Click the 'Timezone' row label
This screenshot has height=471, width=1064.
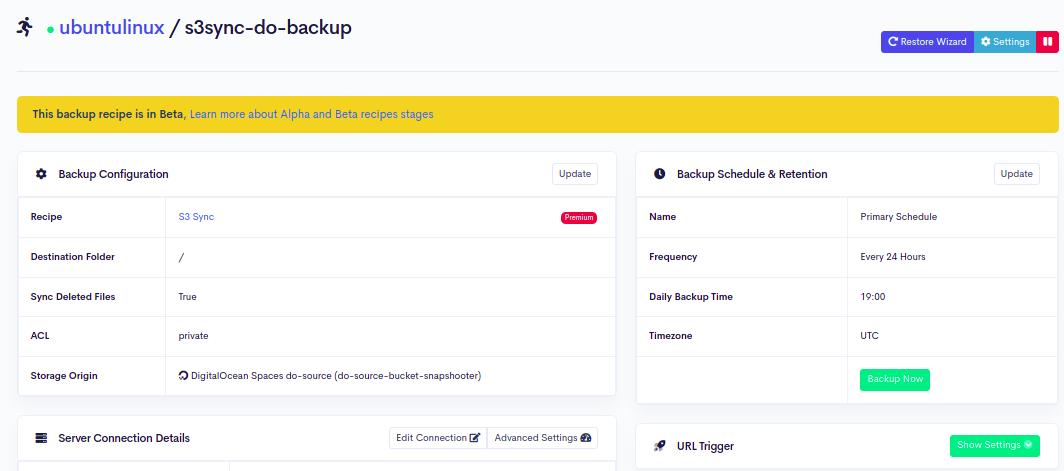[x=671, y=336]
